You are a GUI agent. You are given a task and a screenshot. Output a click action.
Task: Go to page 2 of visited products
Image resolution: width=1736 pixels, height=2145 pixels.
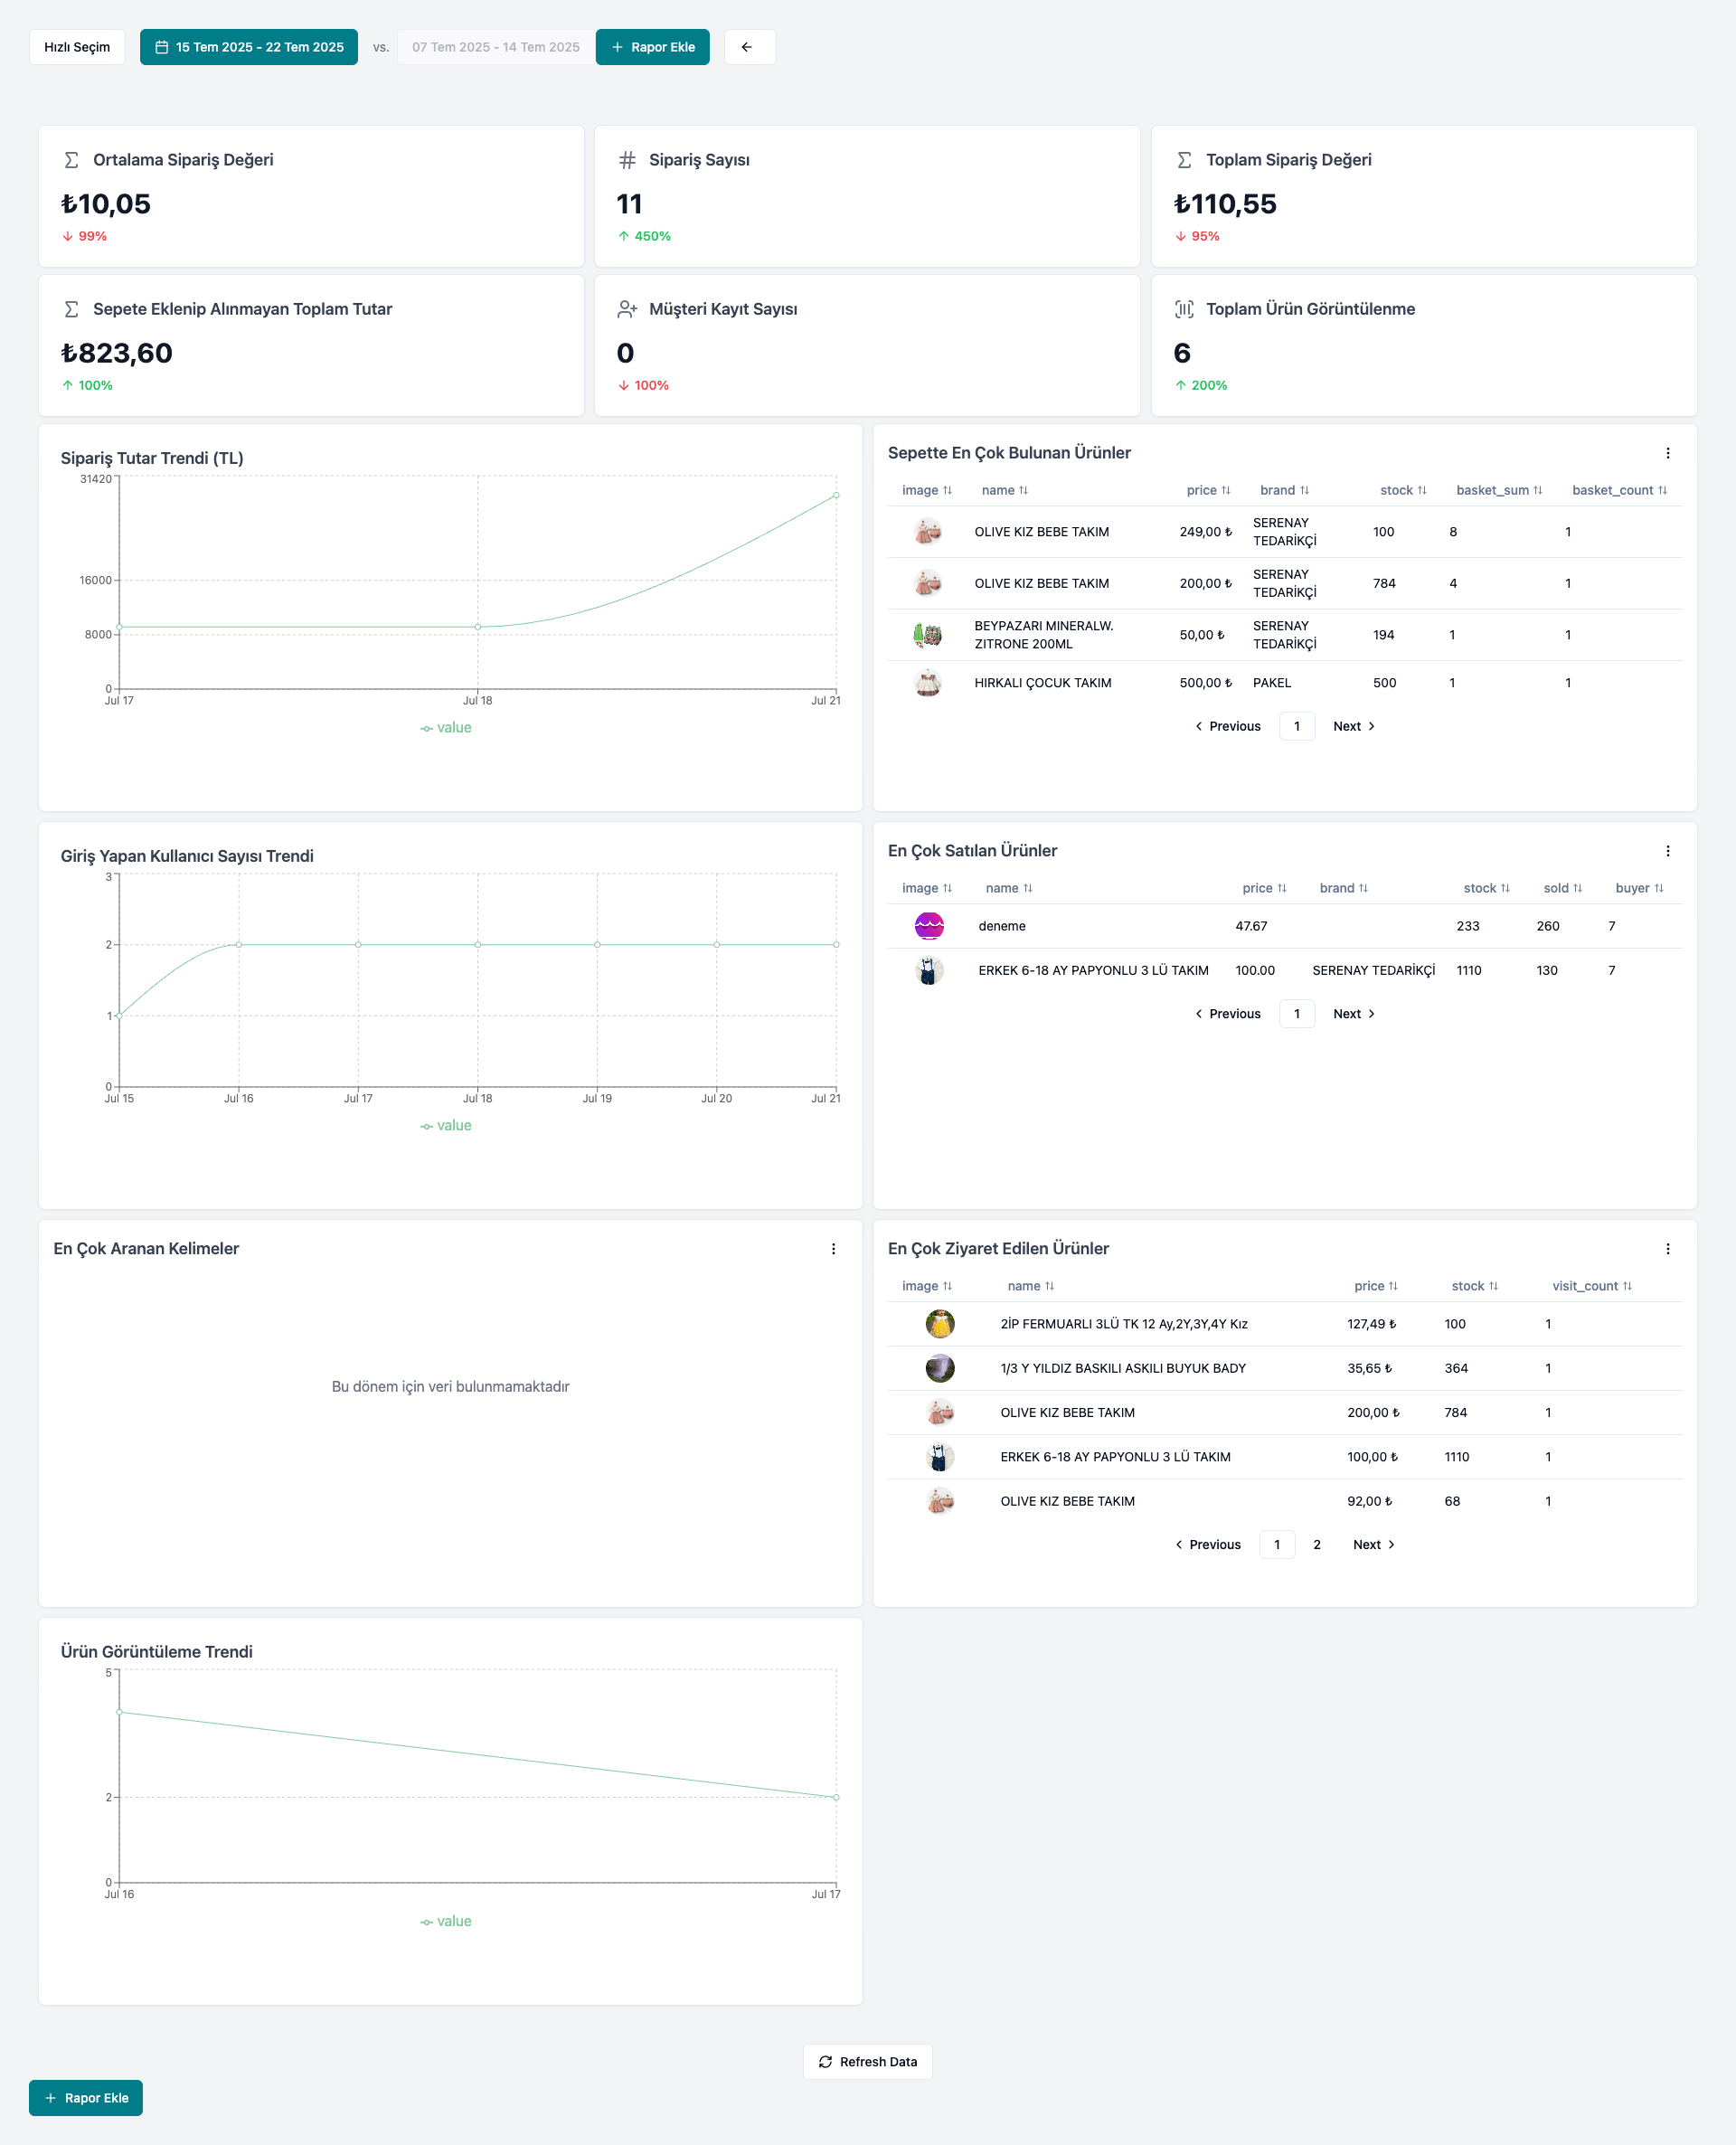tap(1317, 1545)
